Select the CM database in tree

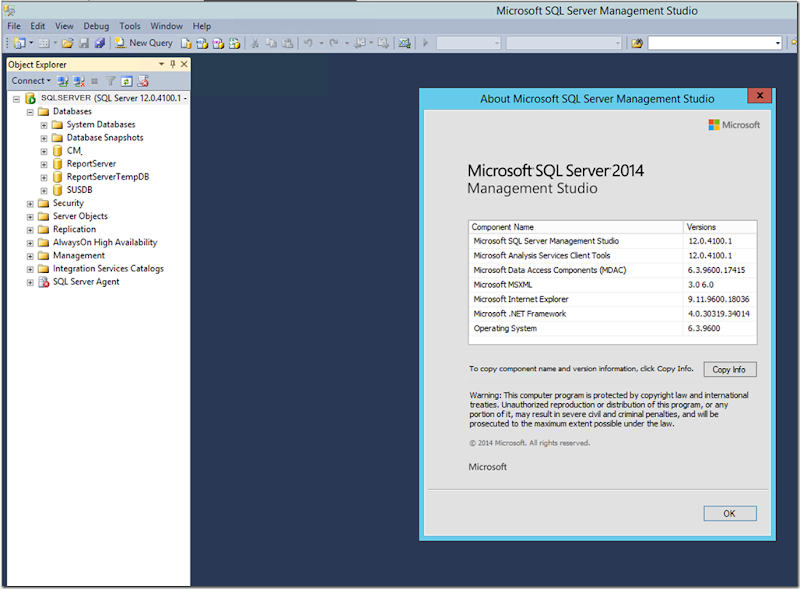pos(74,151)
